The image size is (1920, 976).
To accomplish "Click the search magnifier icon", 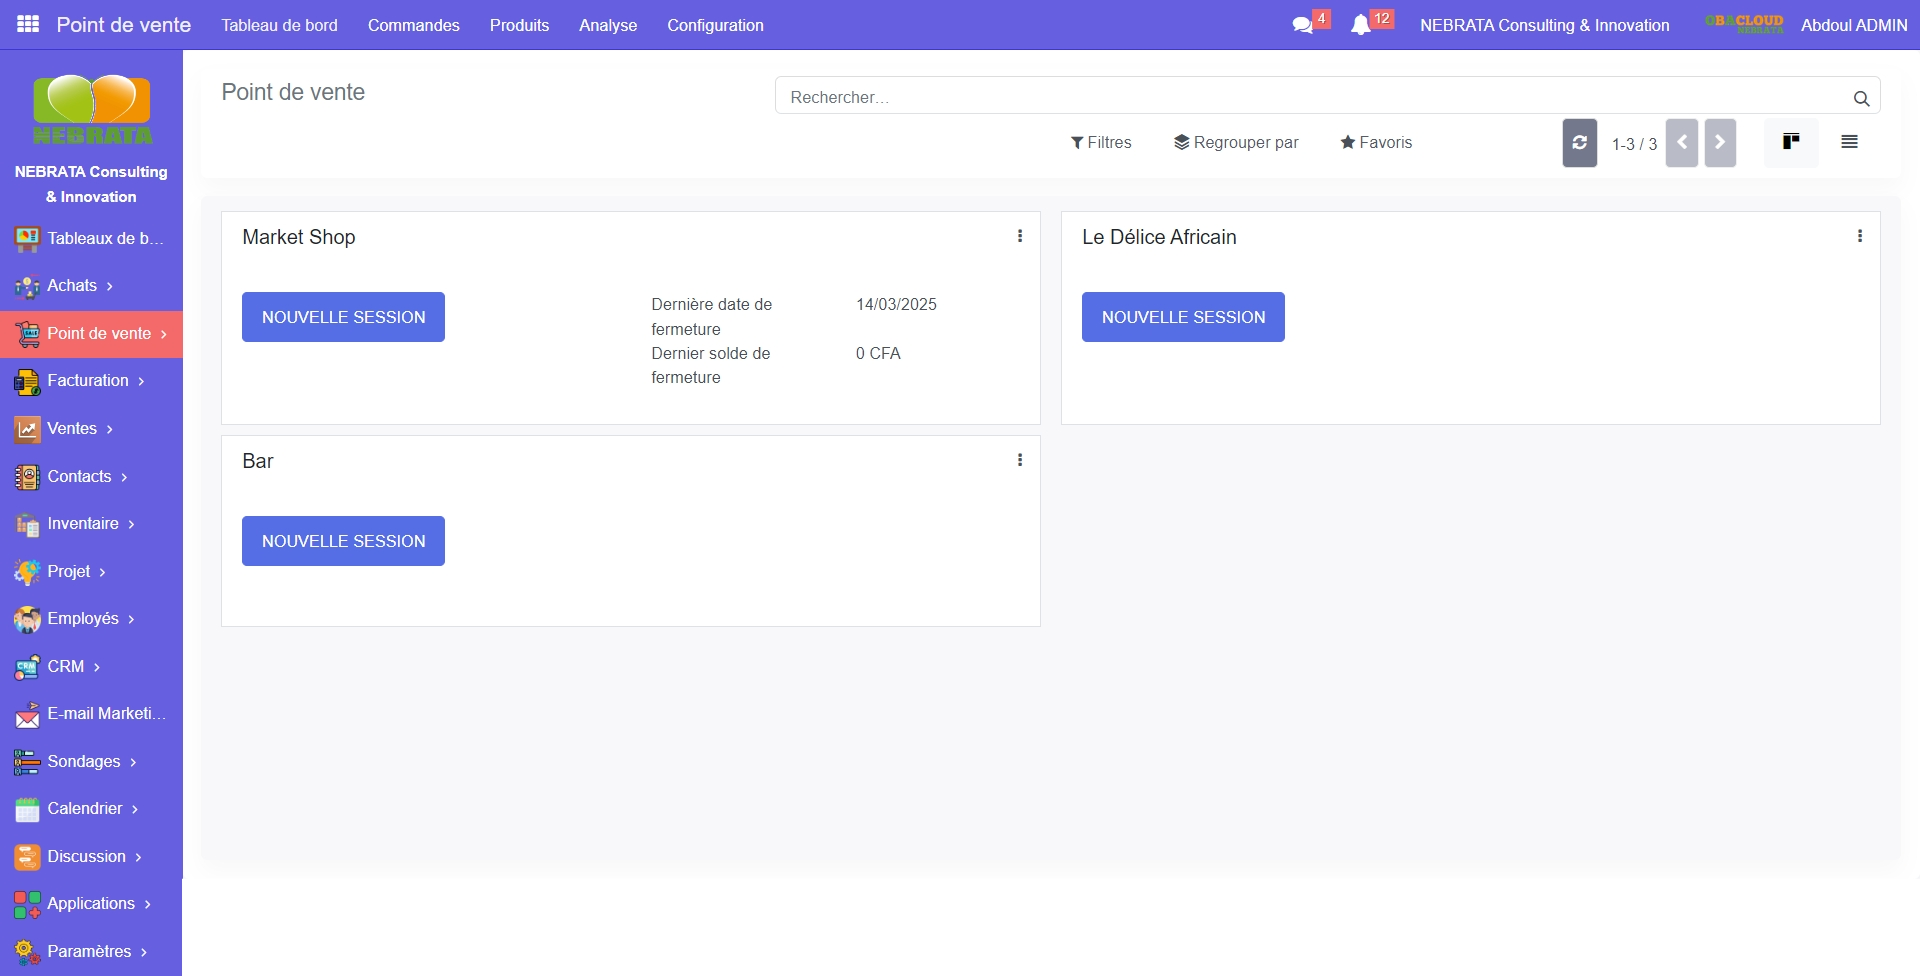I will click(1861, 98).
